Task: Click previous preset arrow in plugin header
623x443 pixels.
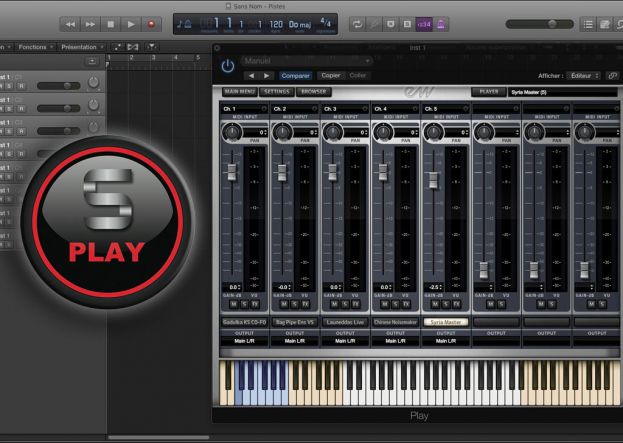Action: [x=251, y=75]
